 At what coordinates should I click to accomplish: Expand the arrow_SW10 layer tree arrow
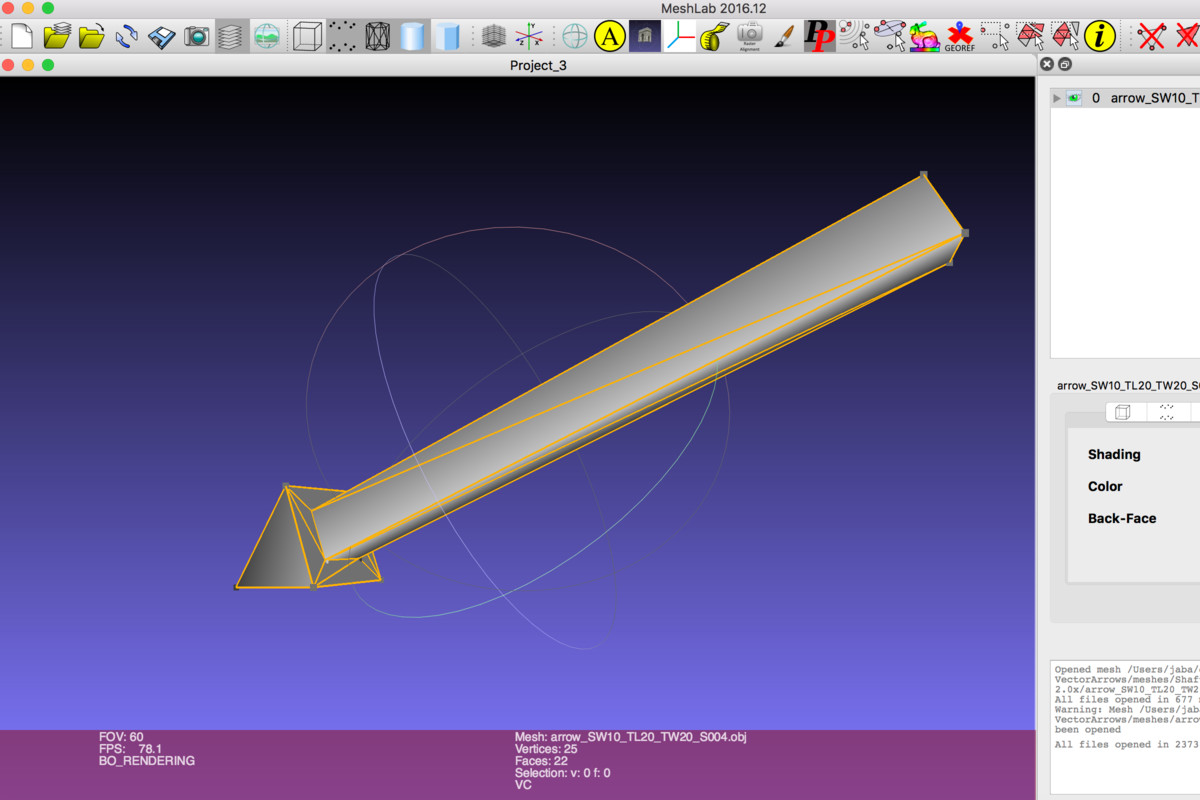click(1057, 98)
